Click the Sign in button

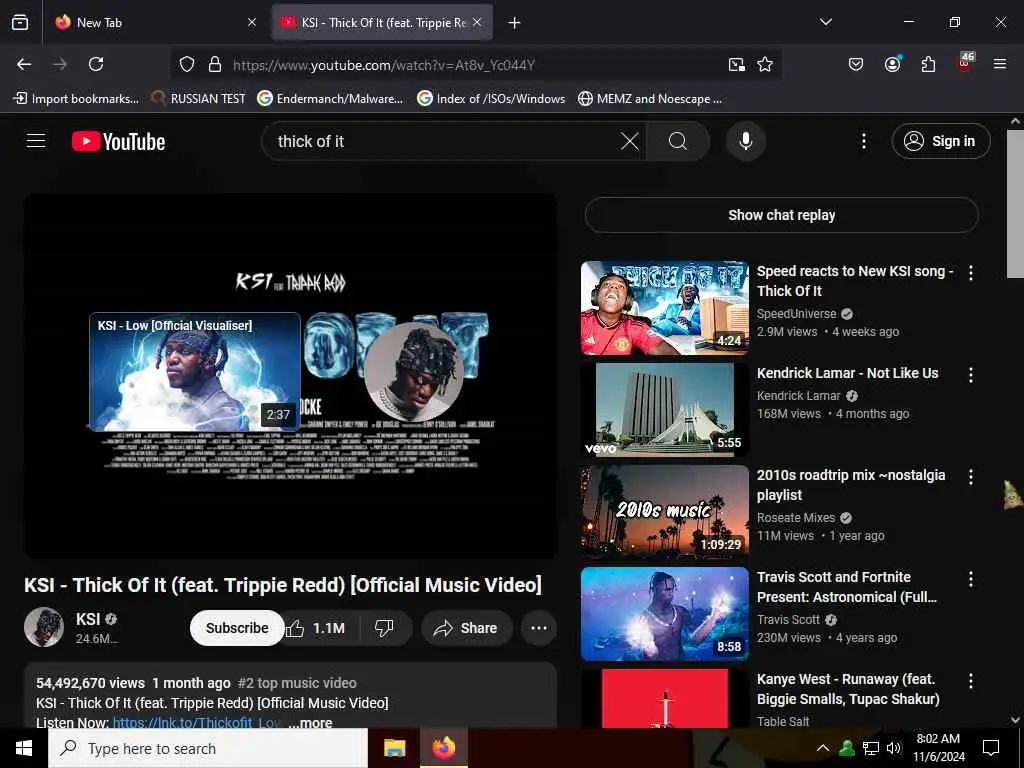pyautogui.click(x=940, y=141)
